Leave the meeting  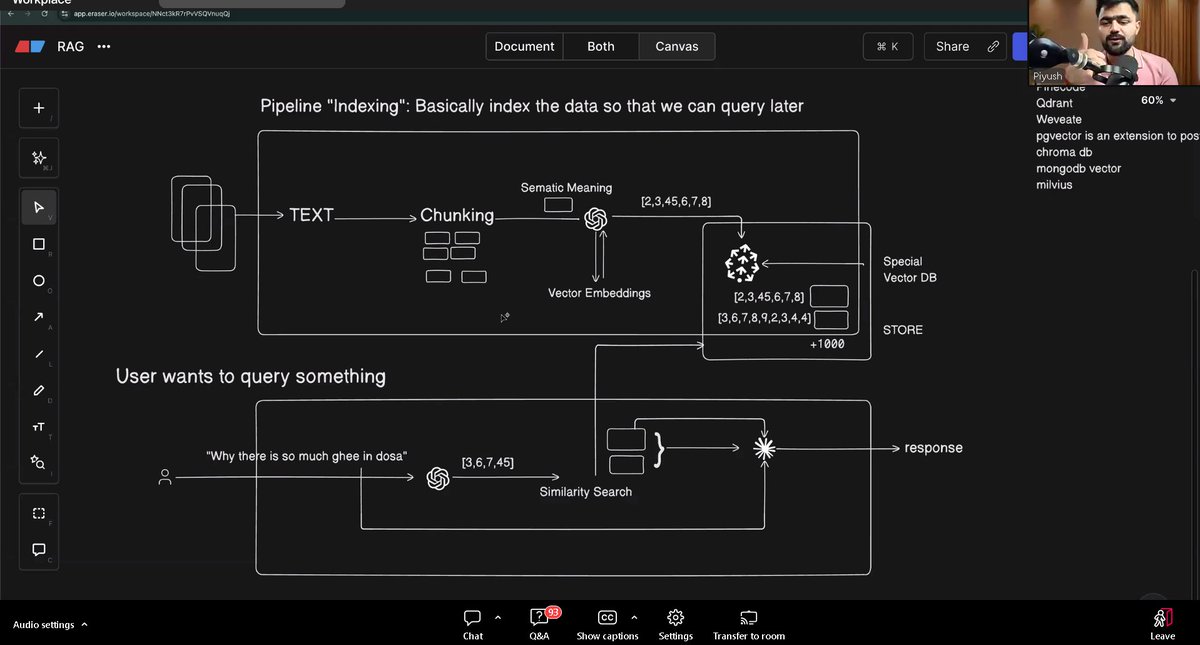point(1162,624)
